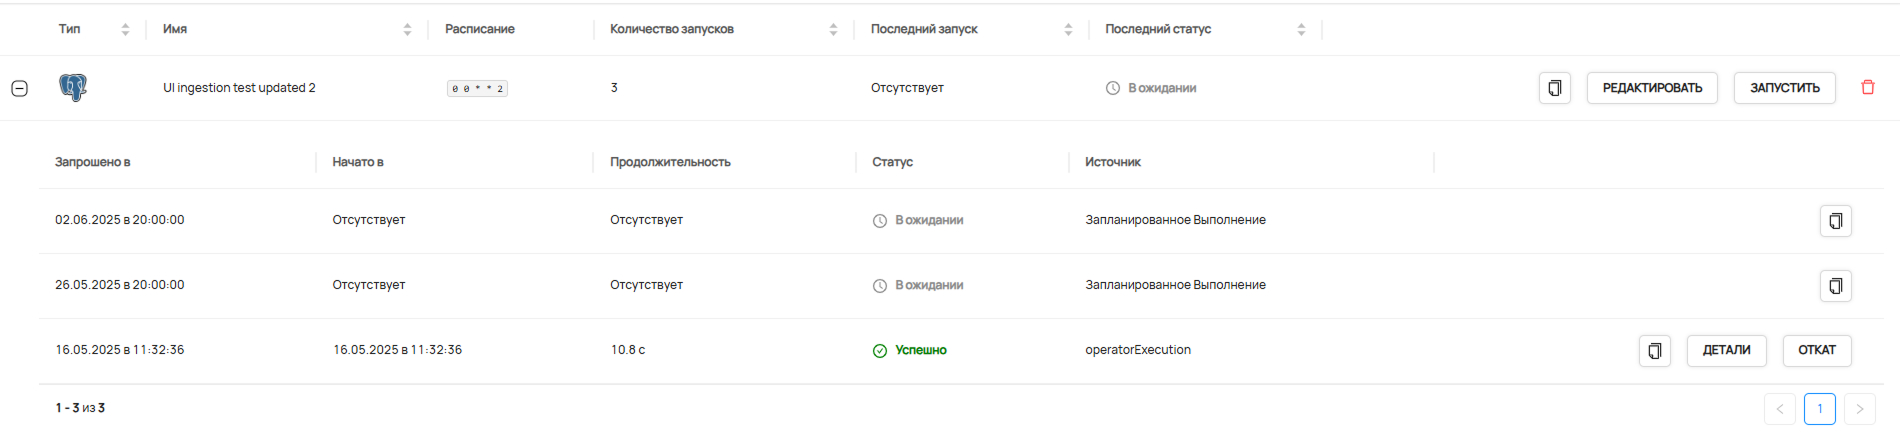The image size is (1900, 439).
Task: Select page 1 in pagination
Action: [x=1819, y=409]
